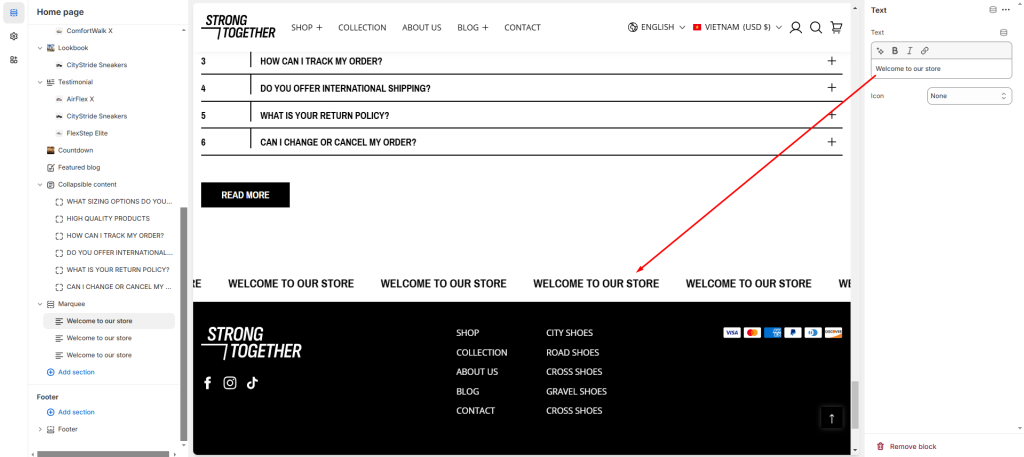Click the BLOG link in footer
Viewport: 1024px width, 457px height.
[x=468, y=392]
